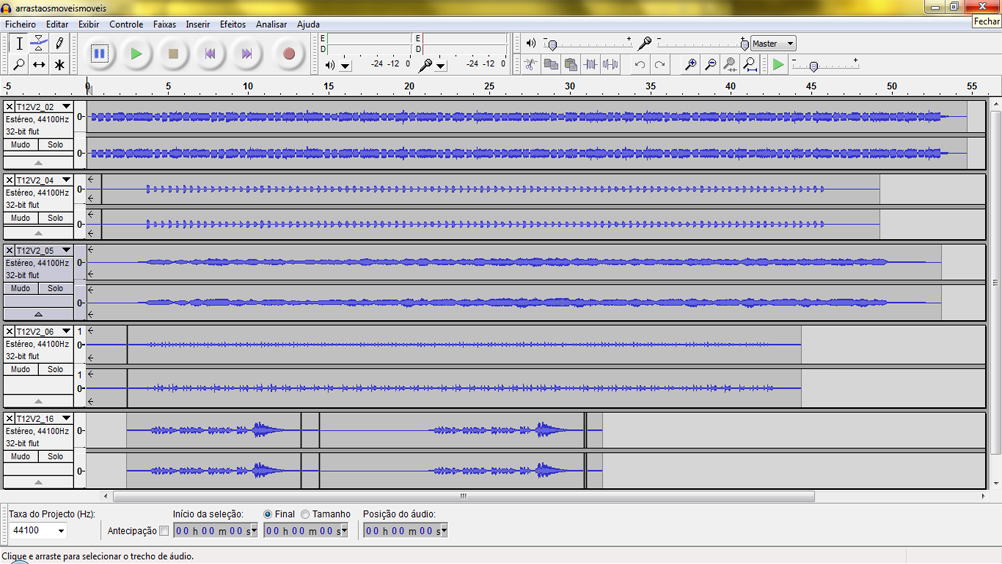Select the Envelope tool
1002x564 pixels.
click(x=38, y=43)
